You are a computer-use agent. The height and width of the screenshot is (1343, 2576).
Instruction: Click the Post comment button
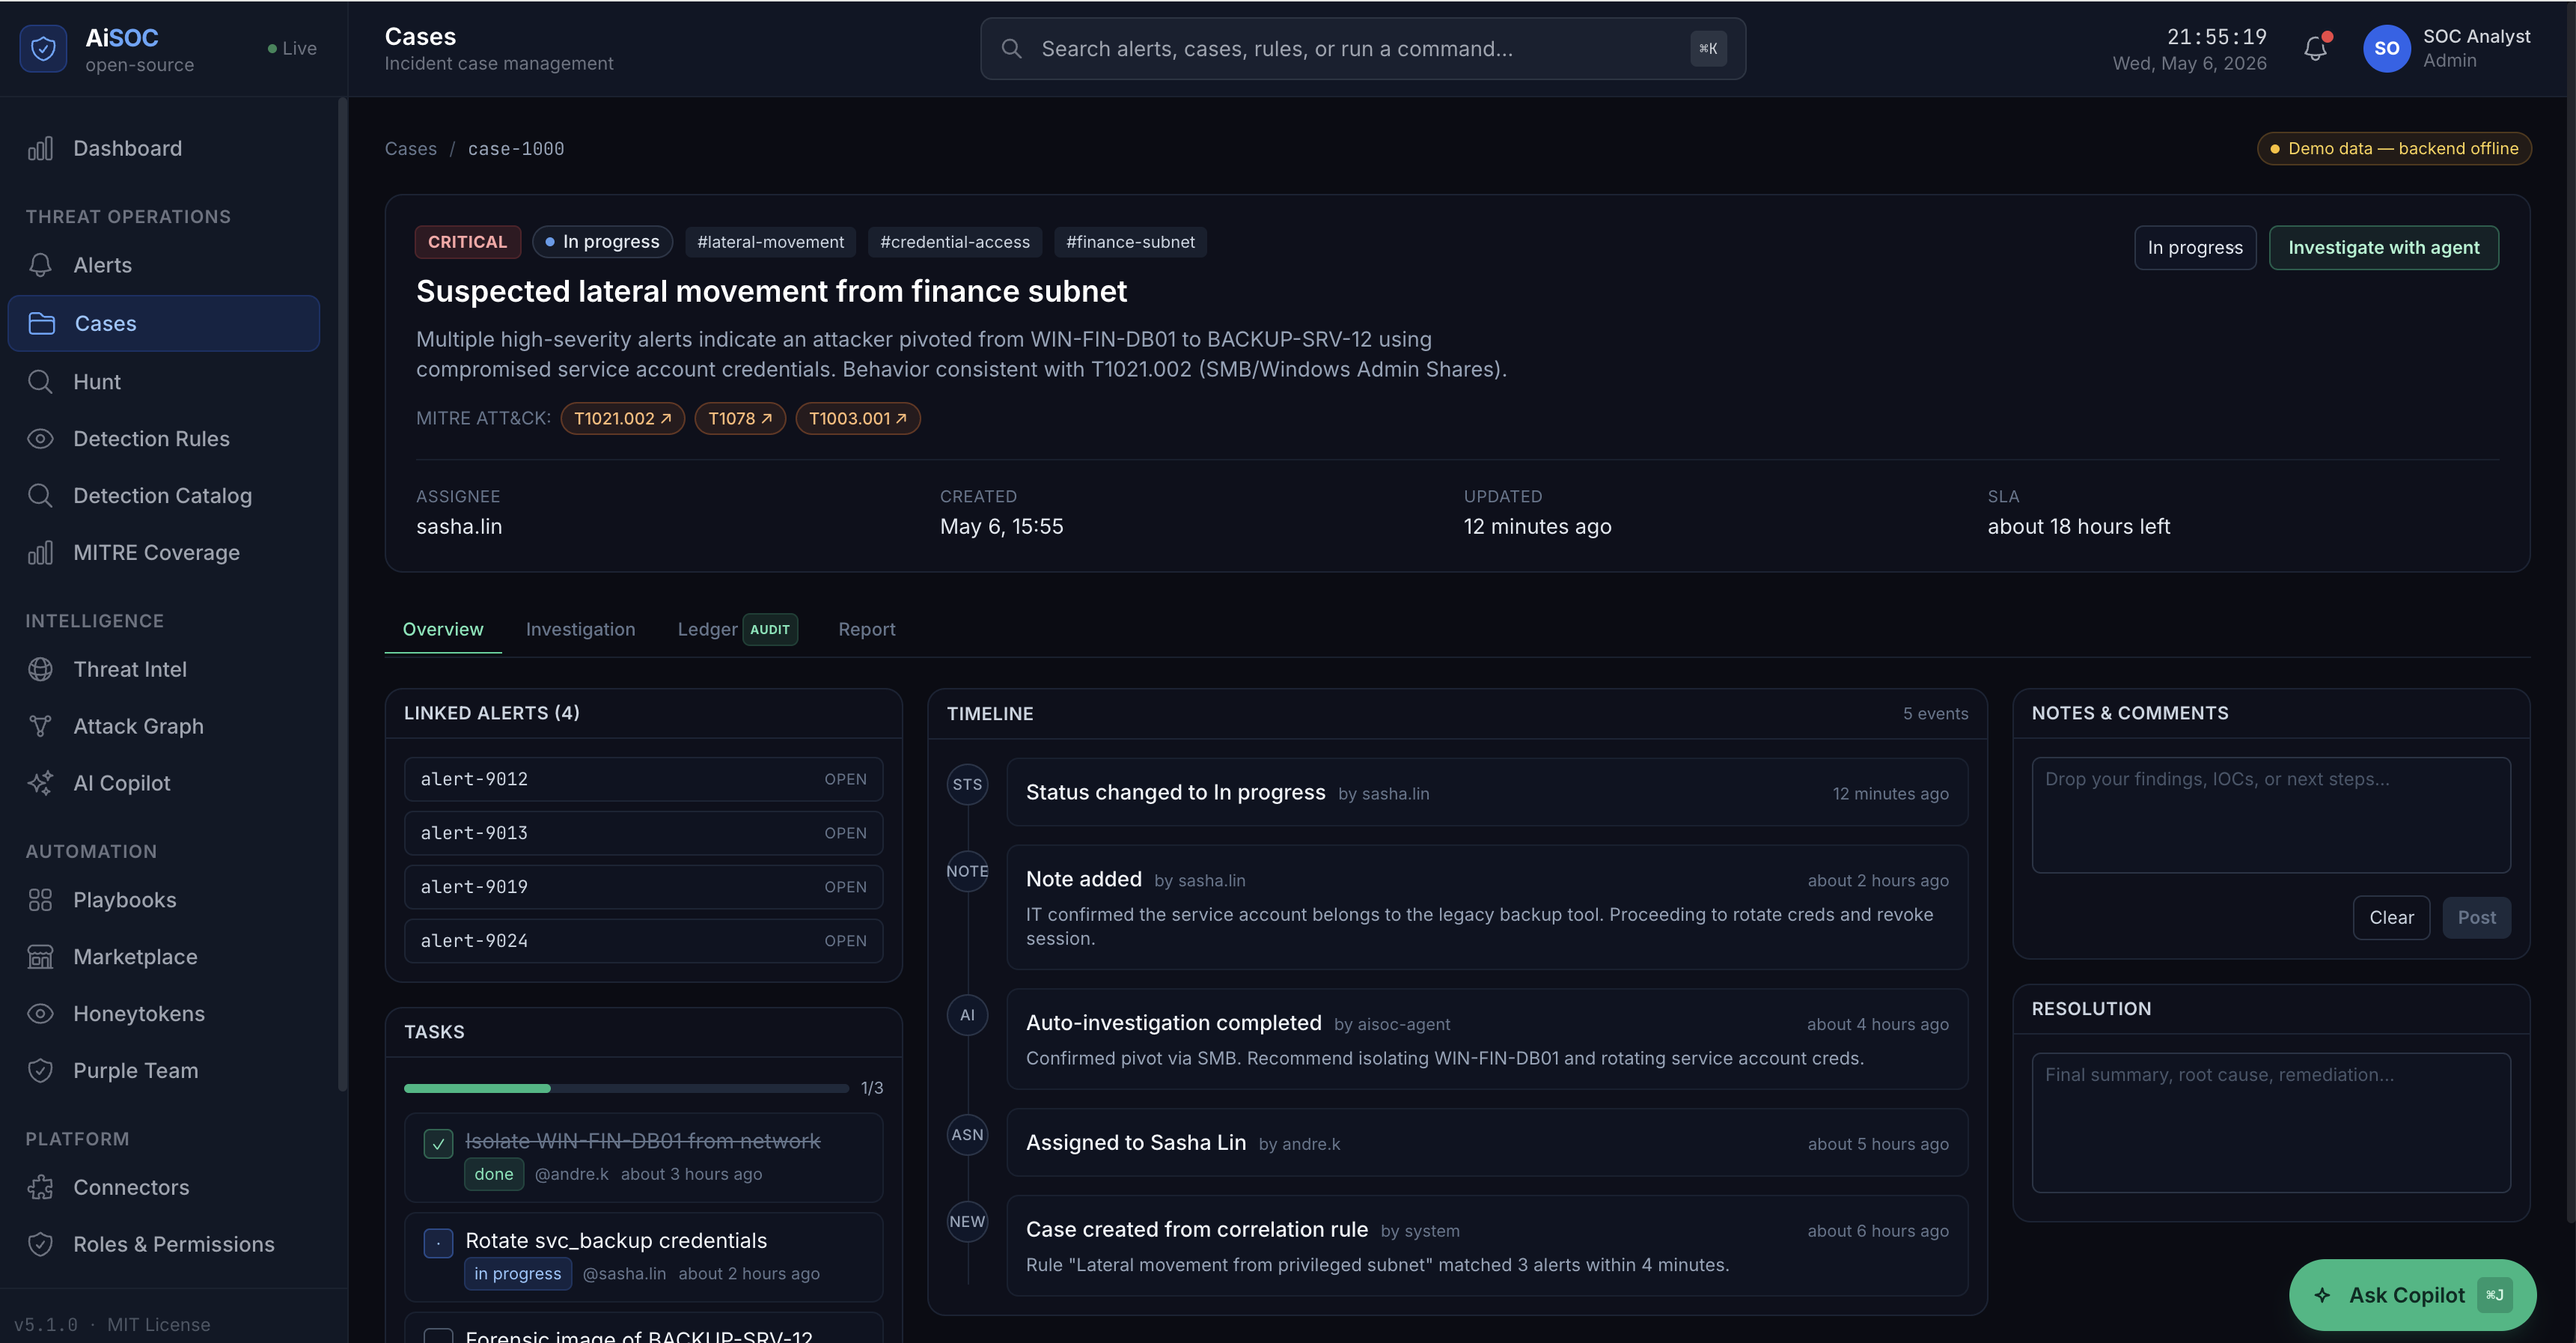(2476, 918)
